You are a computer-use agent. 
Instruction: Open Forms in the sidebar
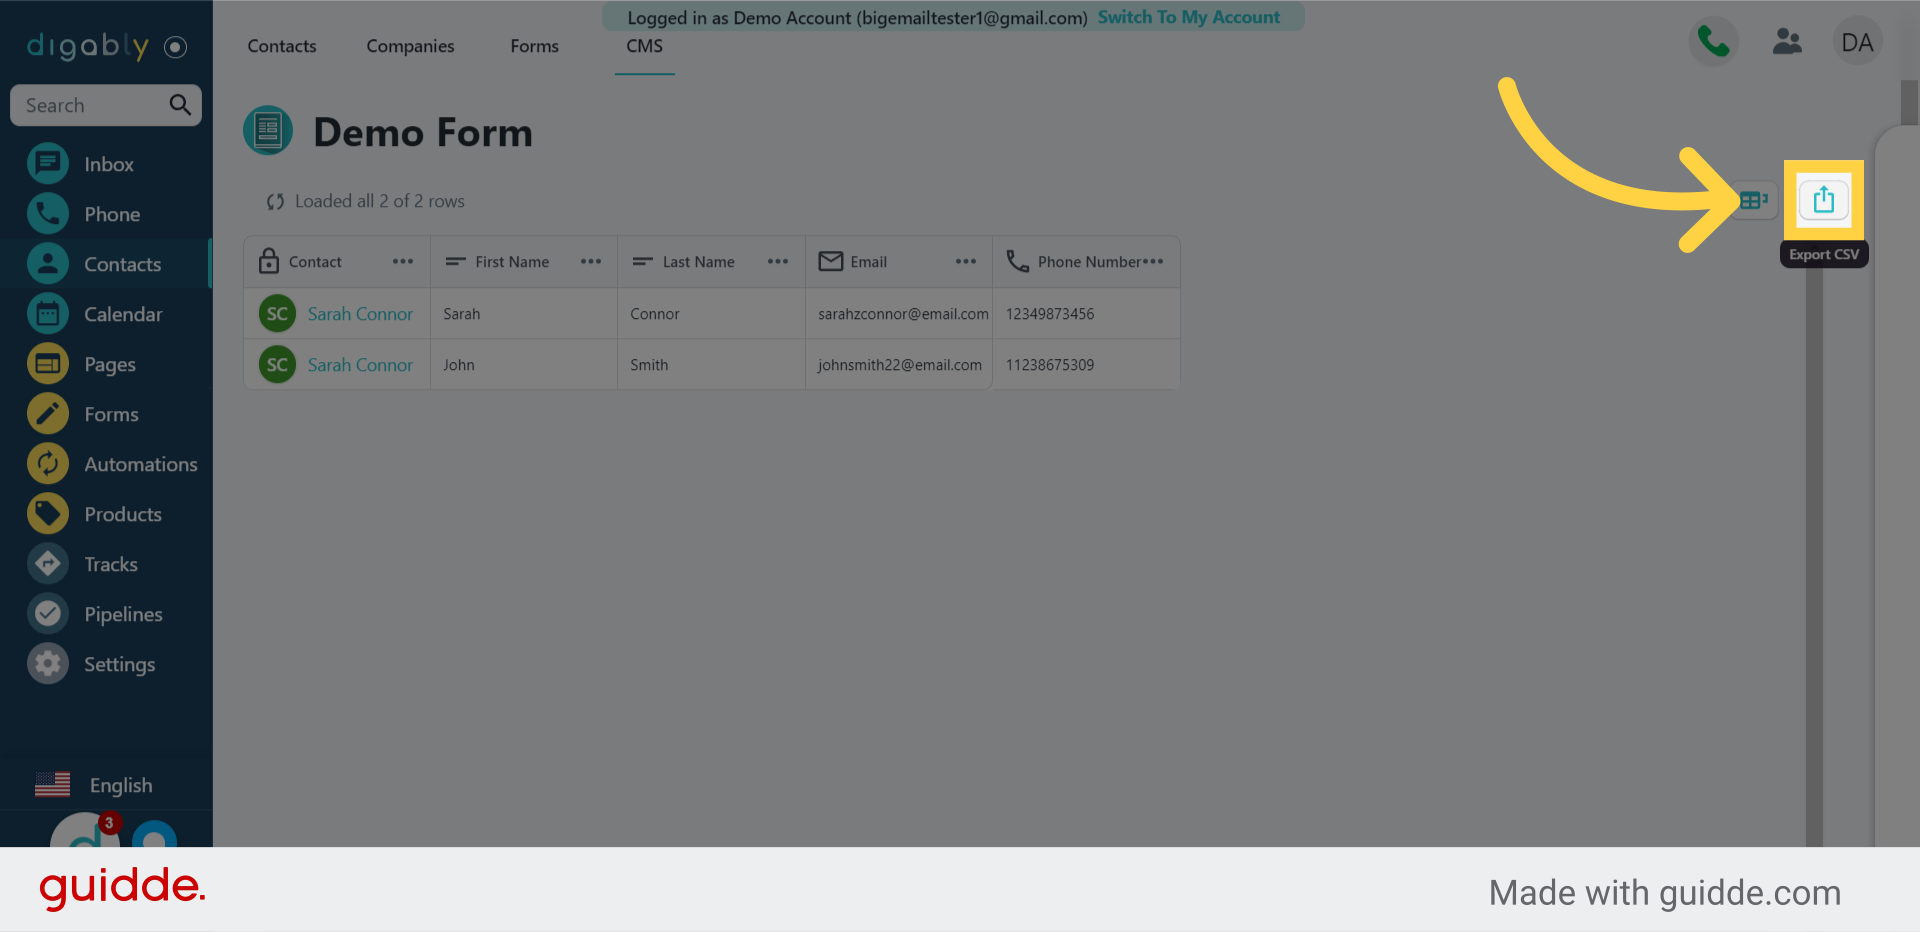pos(106,414)
